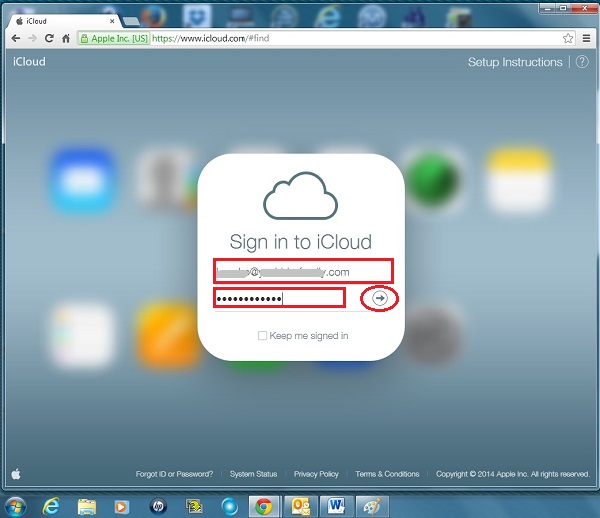Switch to Chrome on the taskbar
Screen dimensions: 600x518
click(x=264, y=507)
